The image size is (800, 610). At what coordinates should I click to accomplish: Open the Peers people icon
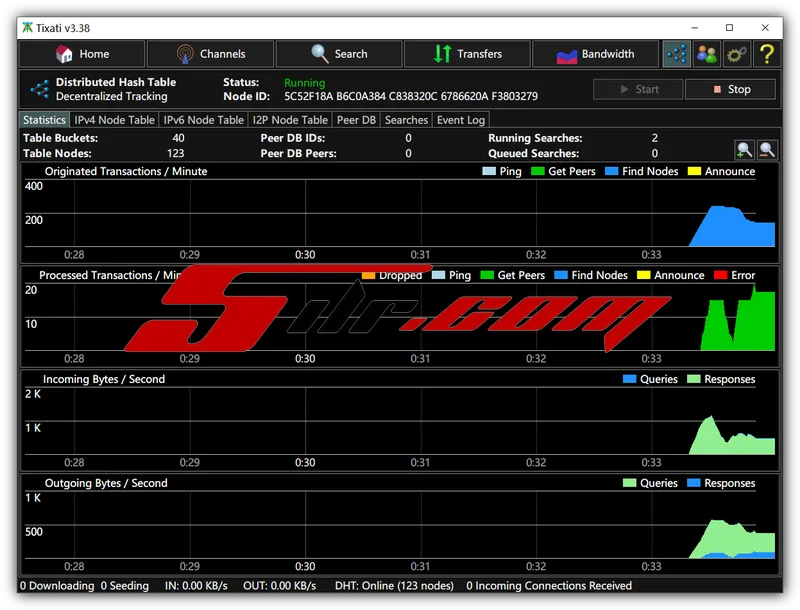[x=707, y=54]
